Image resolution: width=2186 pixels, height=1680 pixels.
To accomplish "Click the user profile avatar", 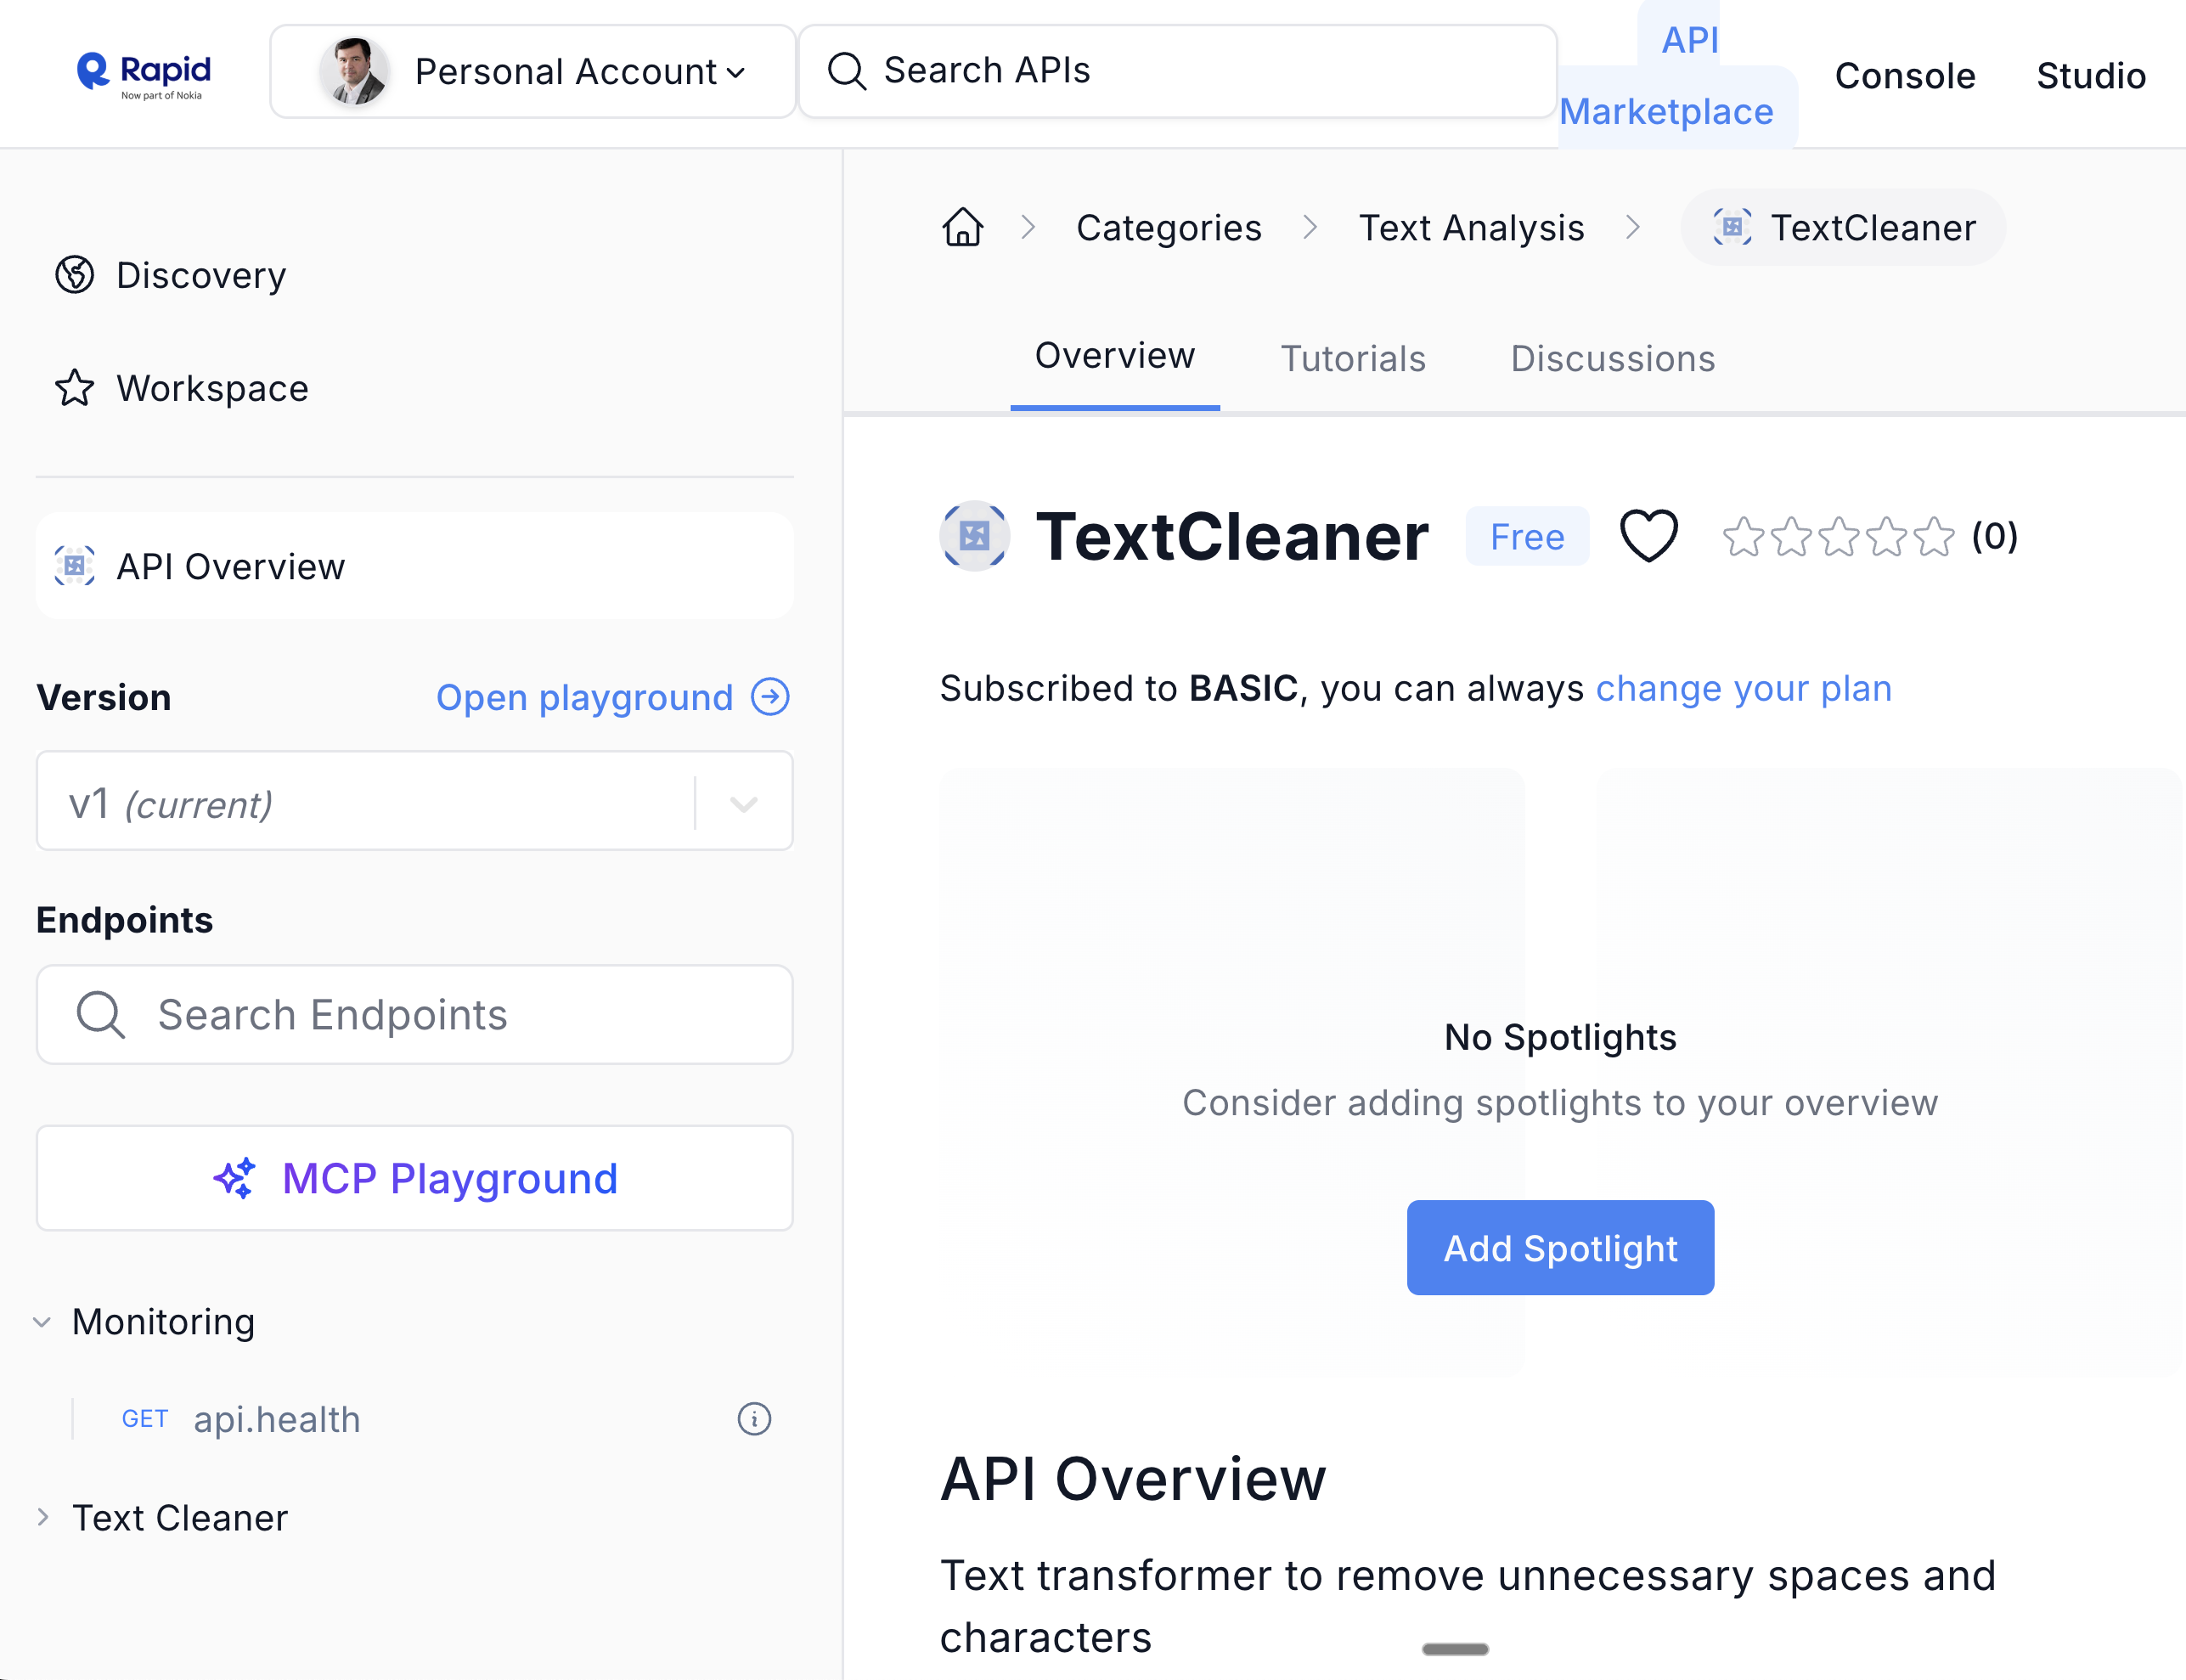I will [x=353, y=72].
